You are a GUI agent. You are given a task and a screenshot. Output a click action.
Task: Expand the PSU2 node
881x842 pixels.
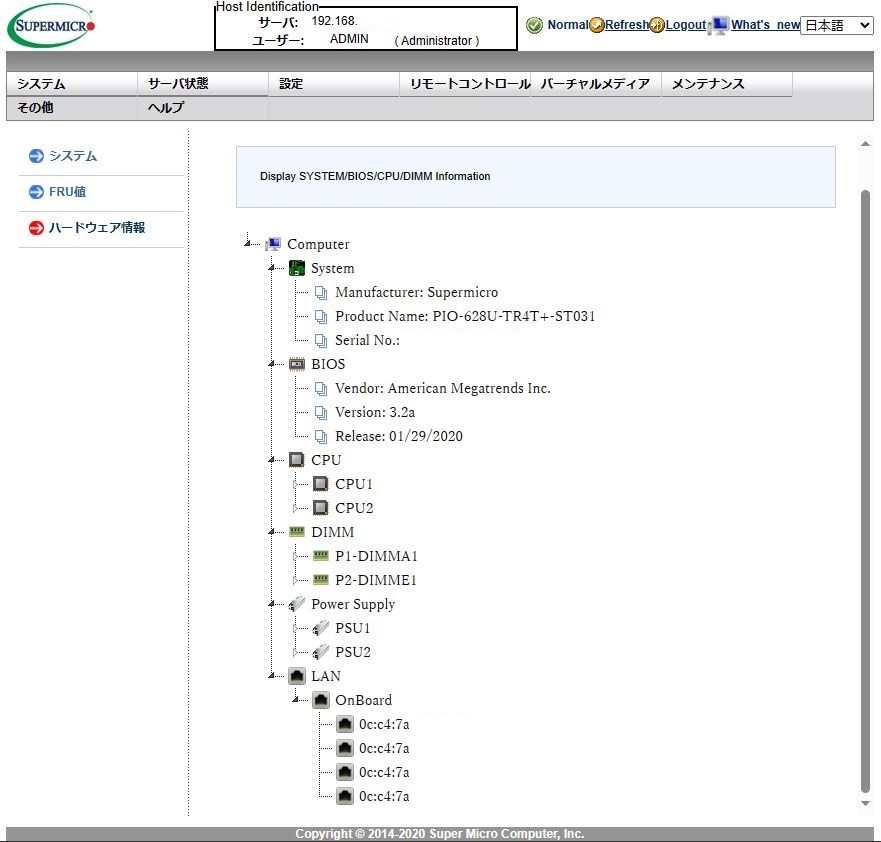pyautogui.click(x=296, y=652)
